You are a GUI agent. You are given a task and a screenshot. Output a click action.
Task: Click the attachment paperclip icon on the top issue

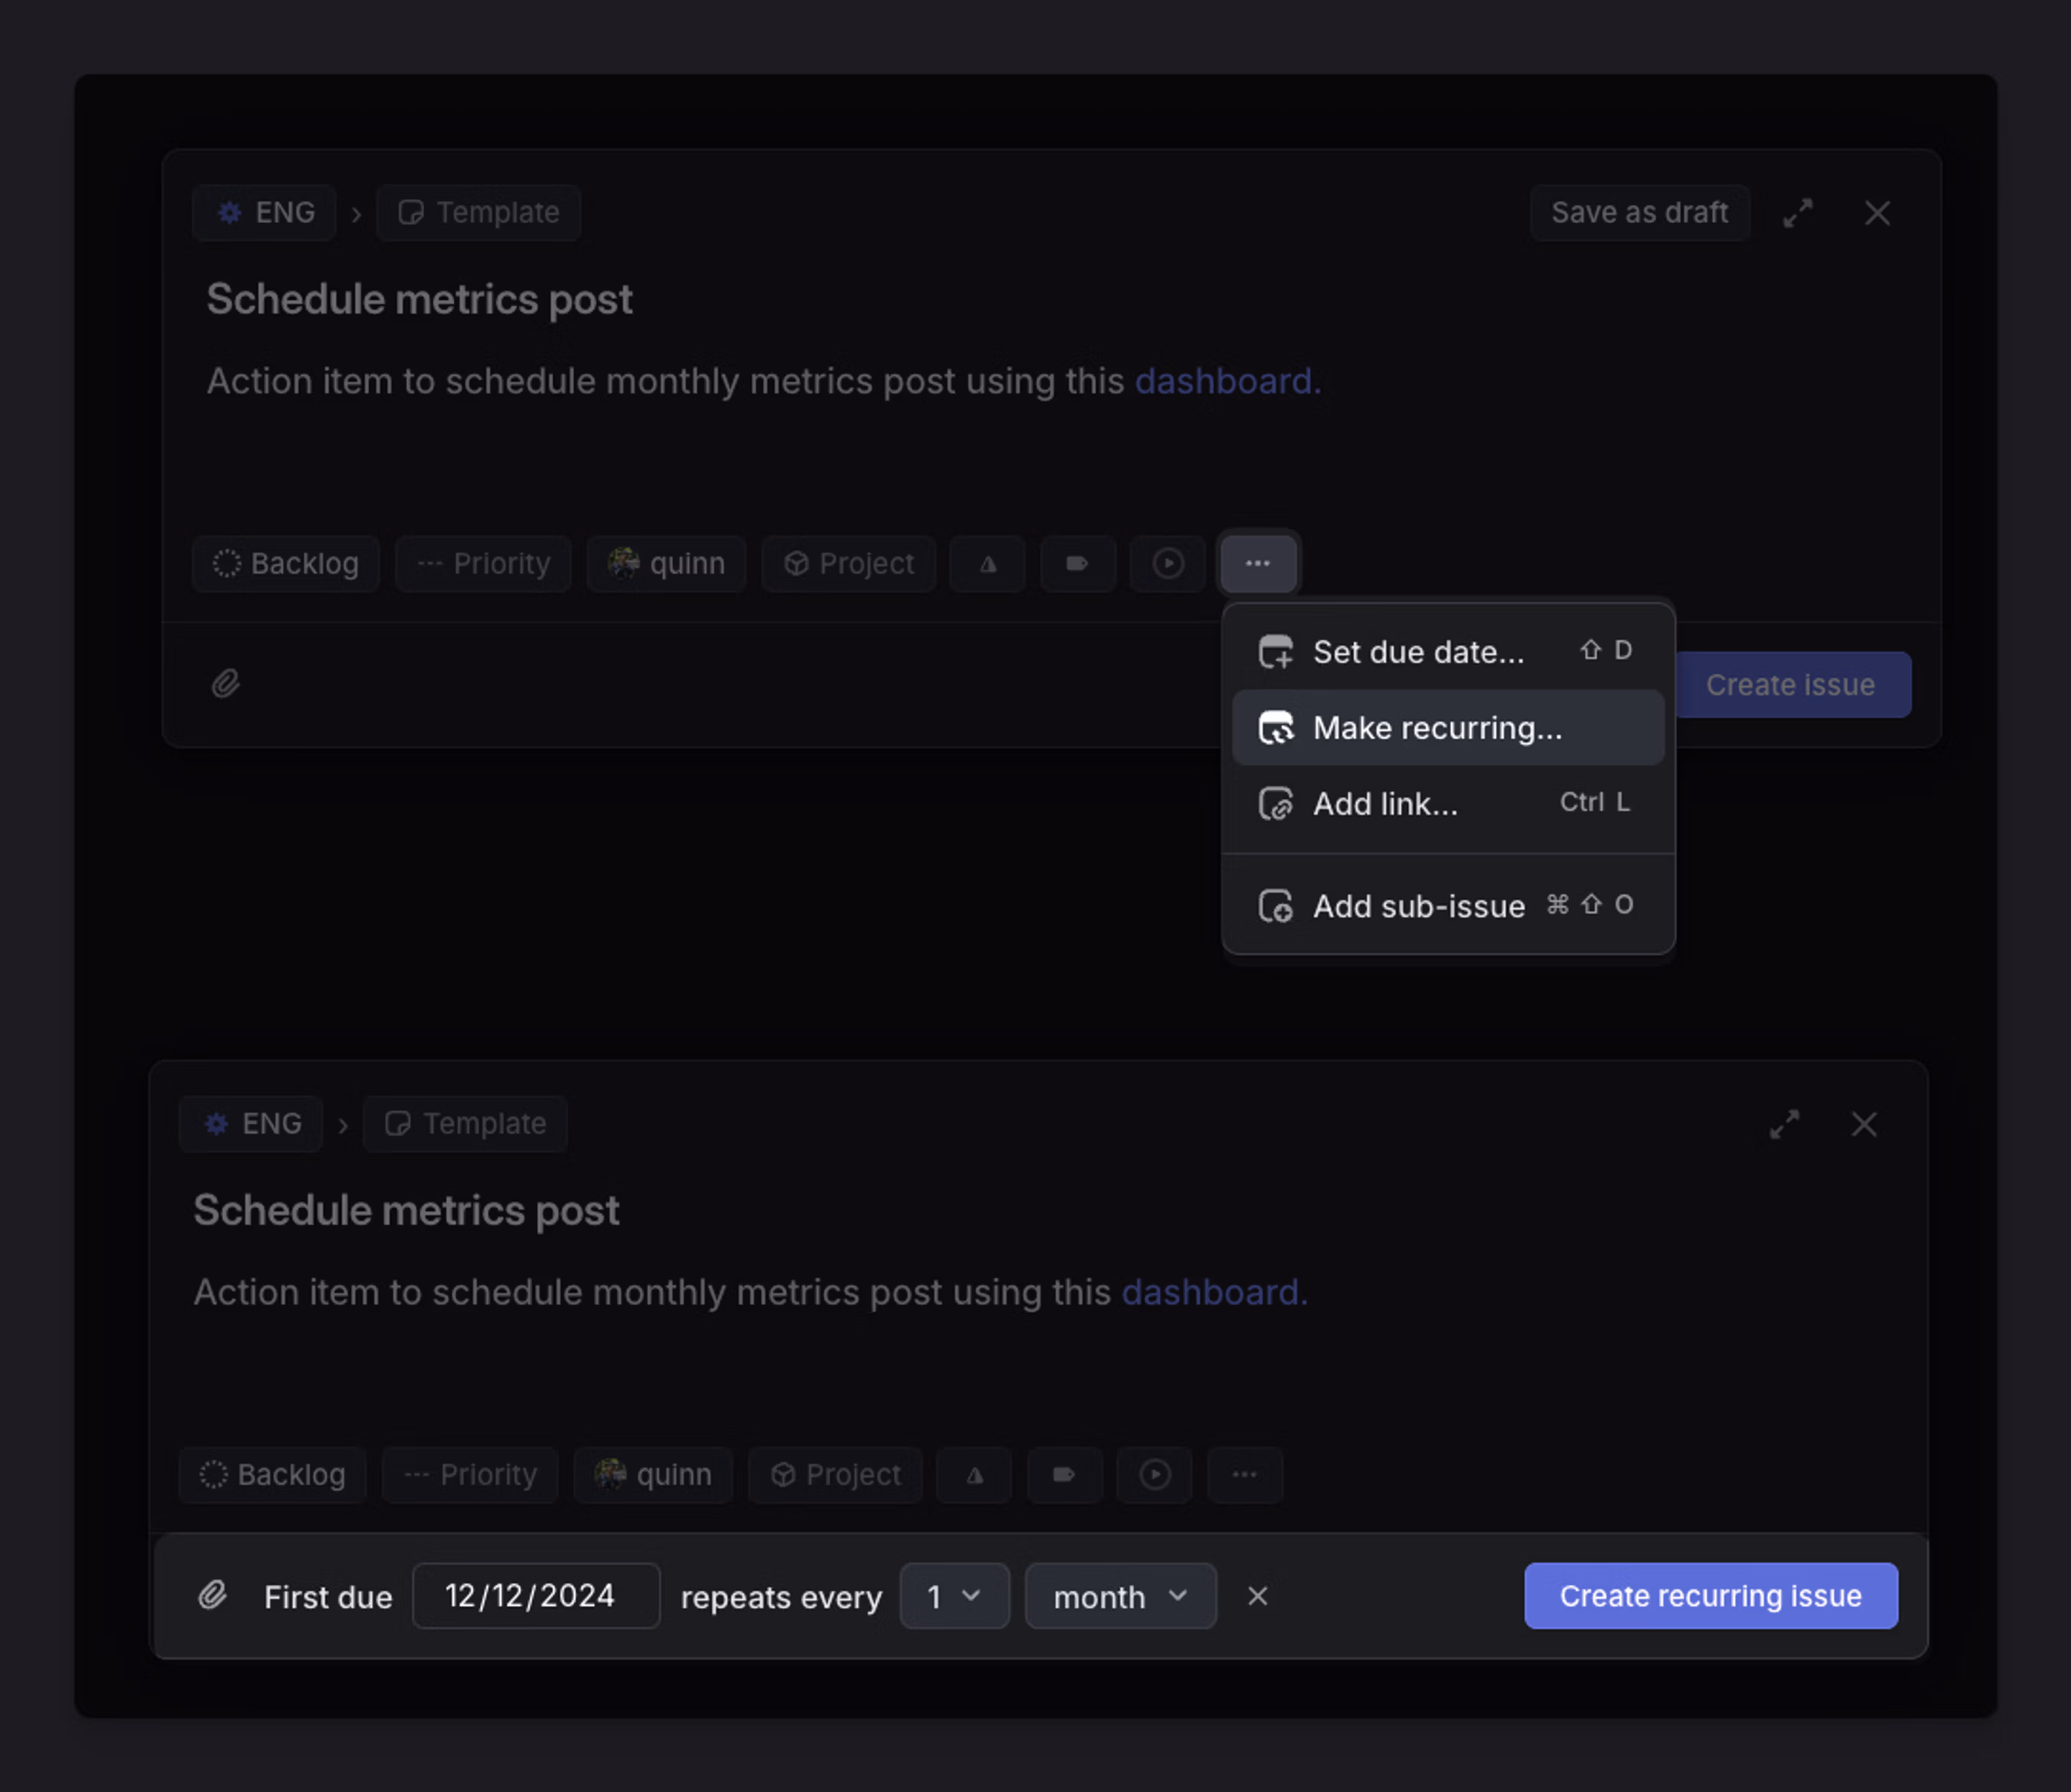click(x=226, y=682)
